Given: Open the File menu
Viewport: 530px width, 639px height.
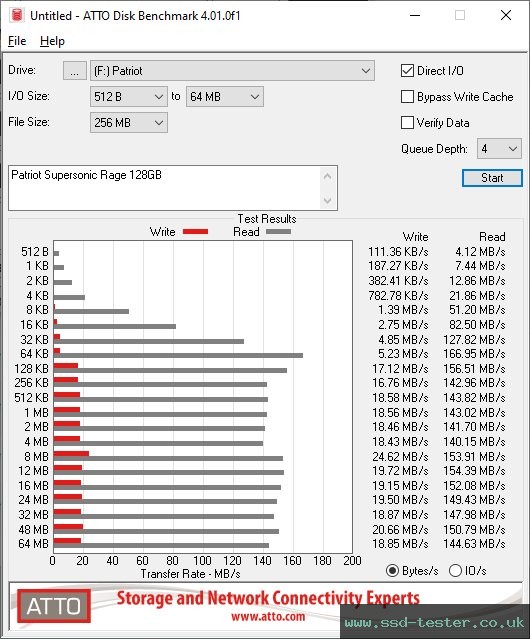Looking at the screenshot, I should pos(17,41).
